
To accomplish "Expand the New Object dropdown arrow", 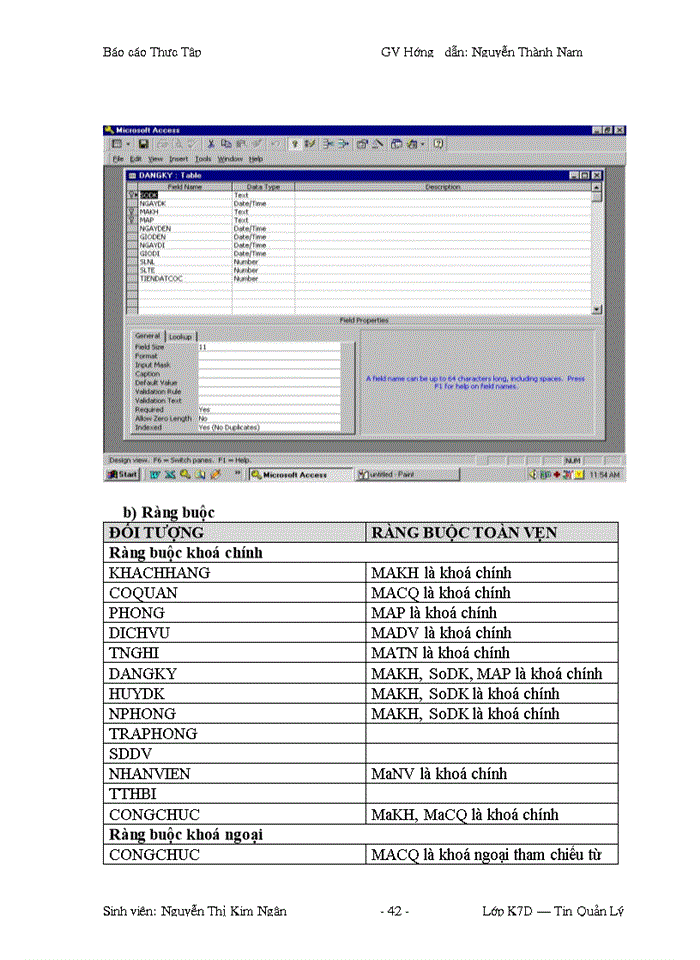I will pyautogui.click(x=422, y=144).
